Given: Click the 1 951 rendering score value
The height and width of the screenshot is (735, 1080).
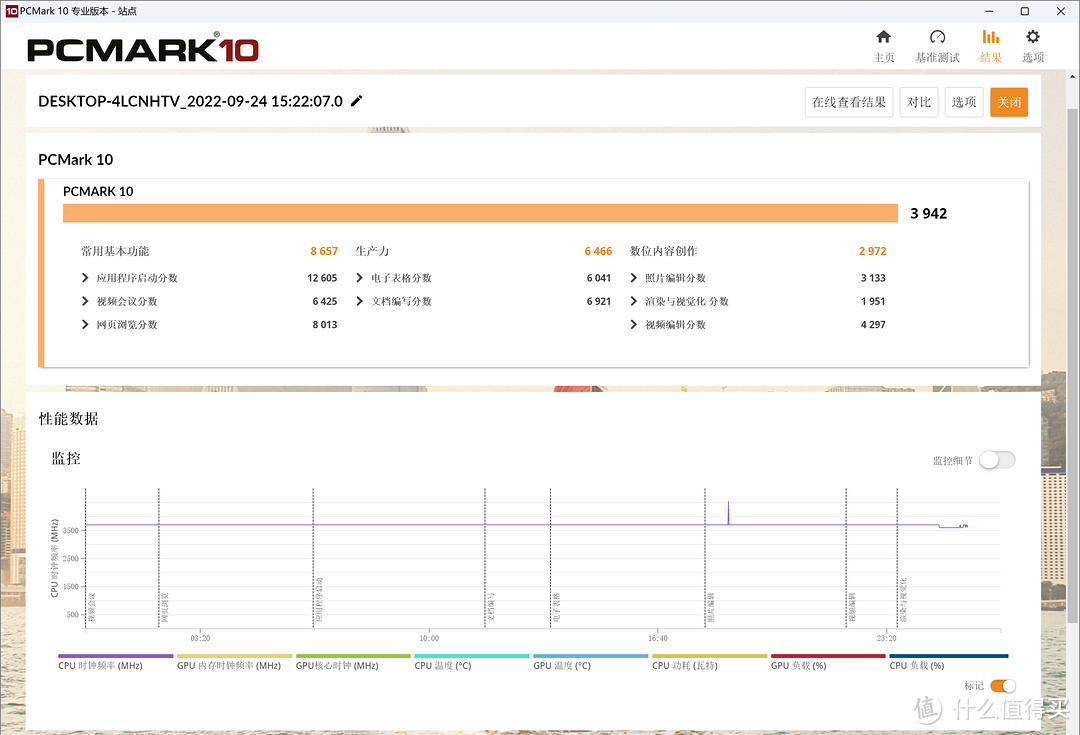Looking at the screenshot, I should pyautogui.click(x=873, y=301).
